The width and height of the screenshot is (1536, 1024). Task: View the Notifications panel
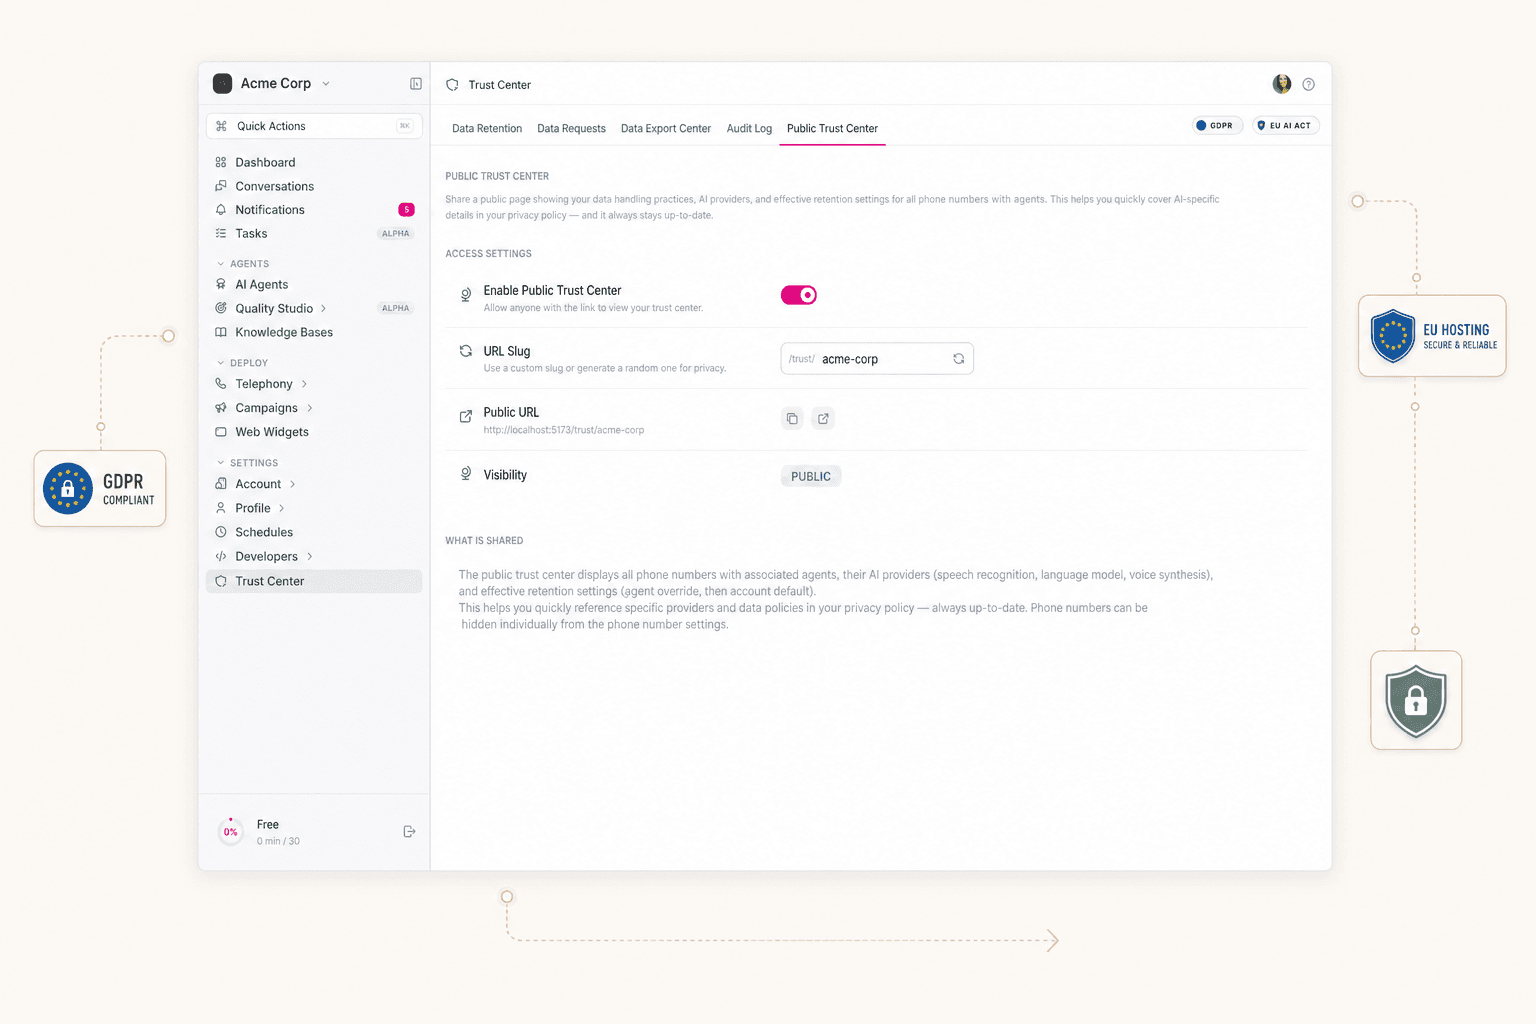pyautogui.click(x=269, y=209)
